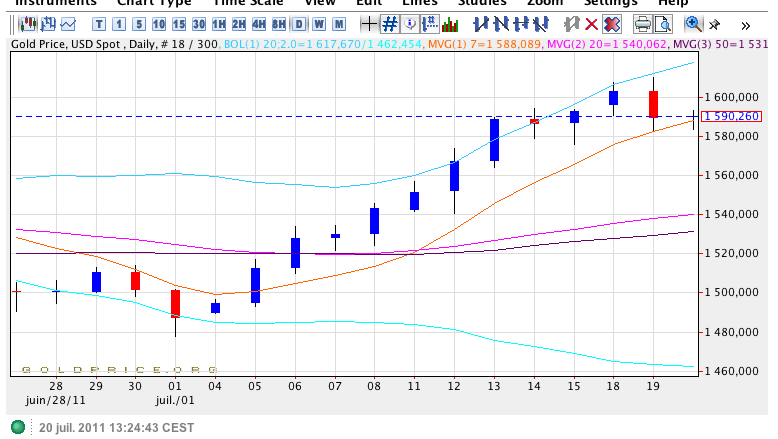Toggle the crosshair cursor button
The image size is (778, 439).
(369, 24)
